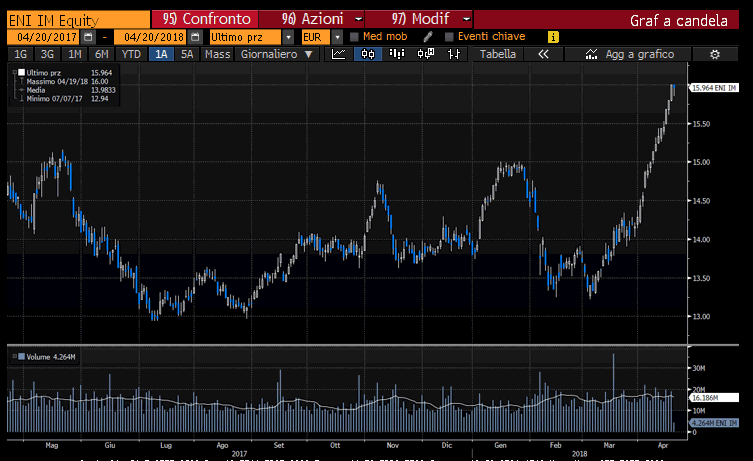Collapse the Ultimo prz legend box
The width and height of the screenshot is (753, 461).
(14, 73)
